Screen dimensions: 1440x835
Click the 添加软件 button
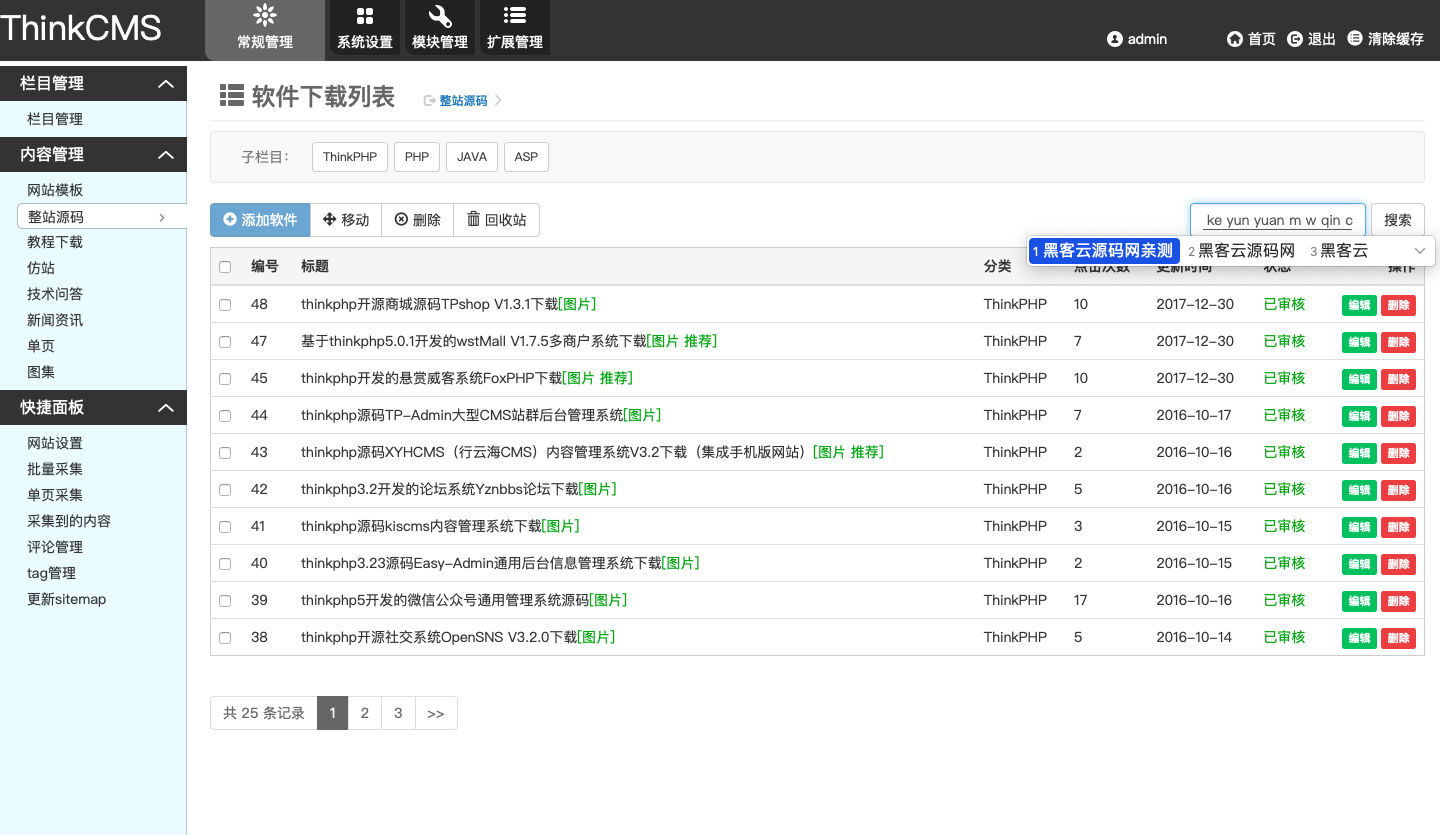(260, 220)
